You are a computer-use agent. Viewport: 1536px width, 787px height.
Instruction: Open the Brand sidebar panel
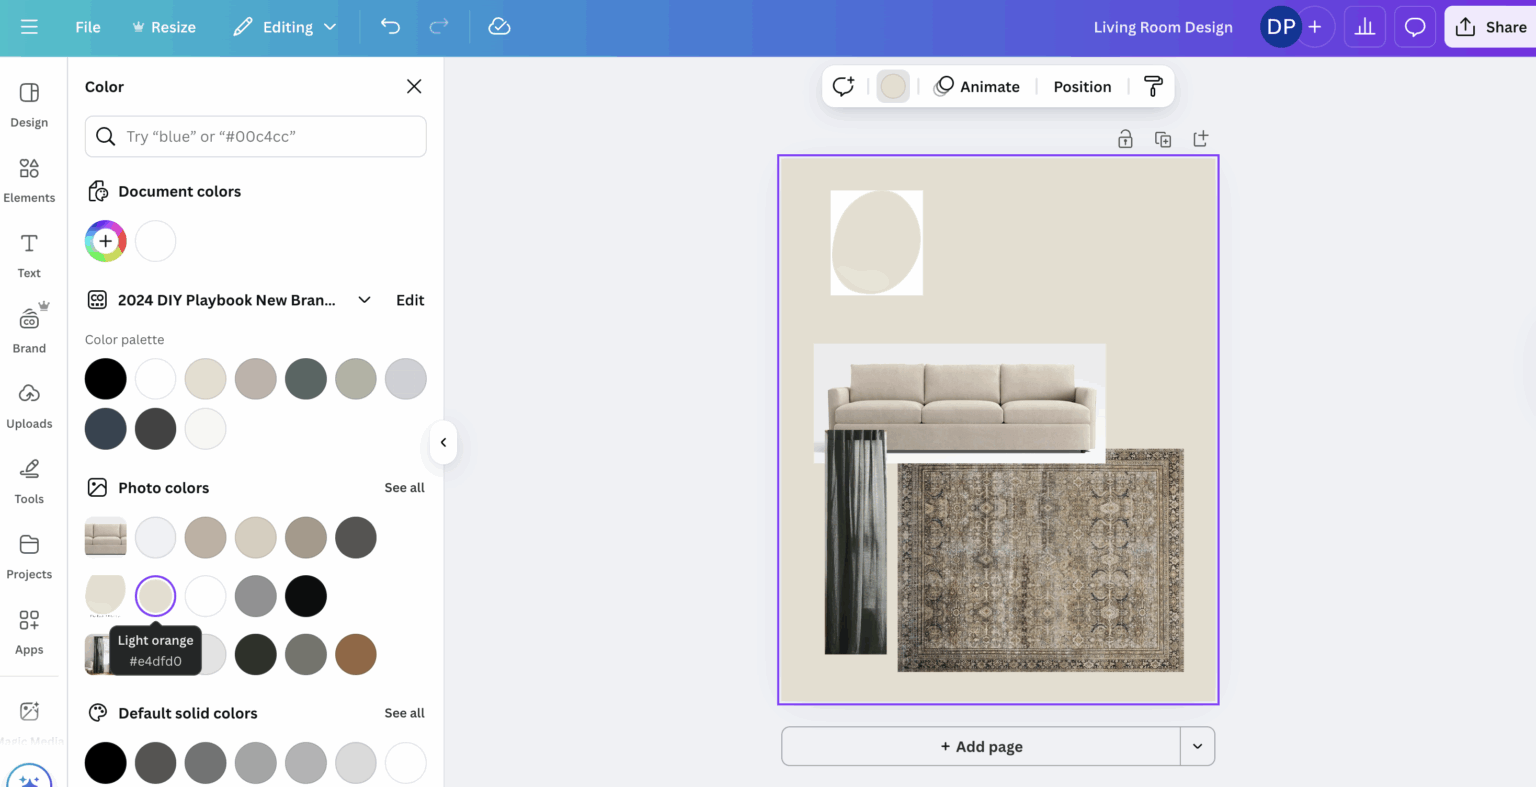tap(29, 330)
